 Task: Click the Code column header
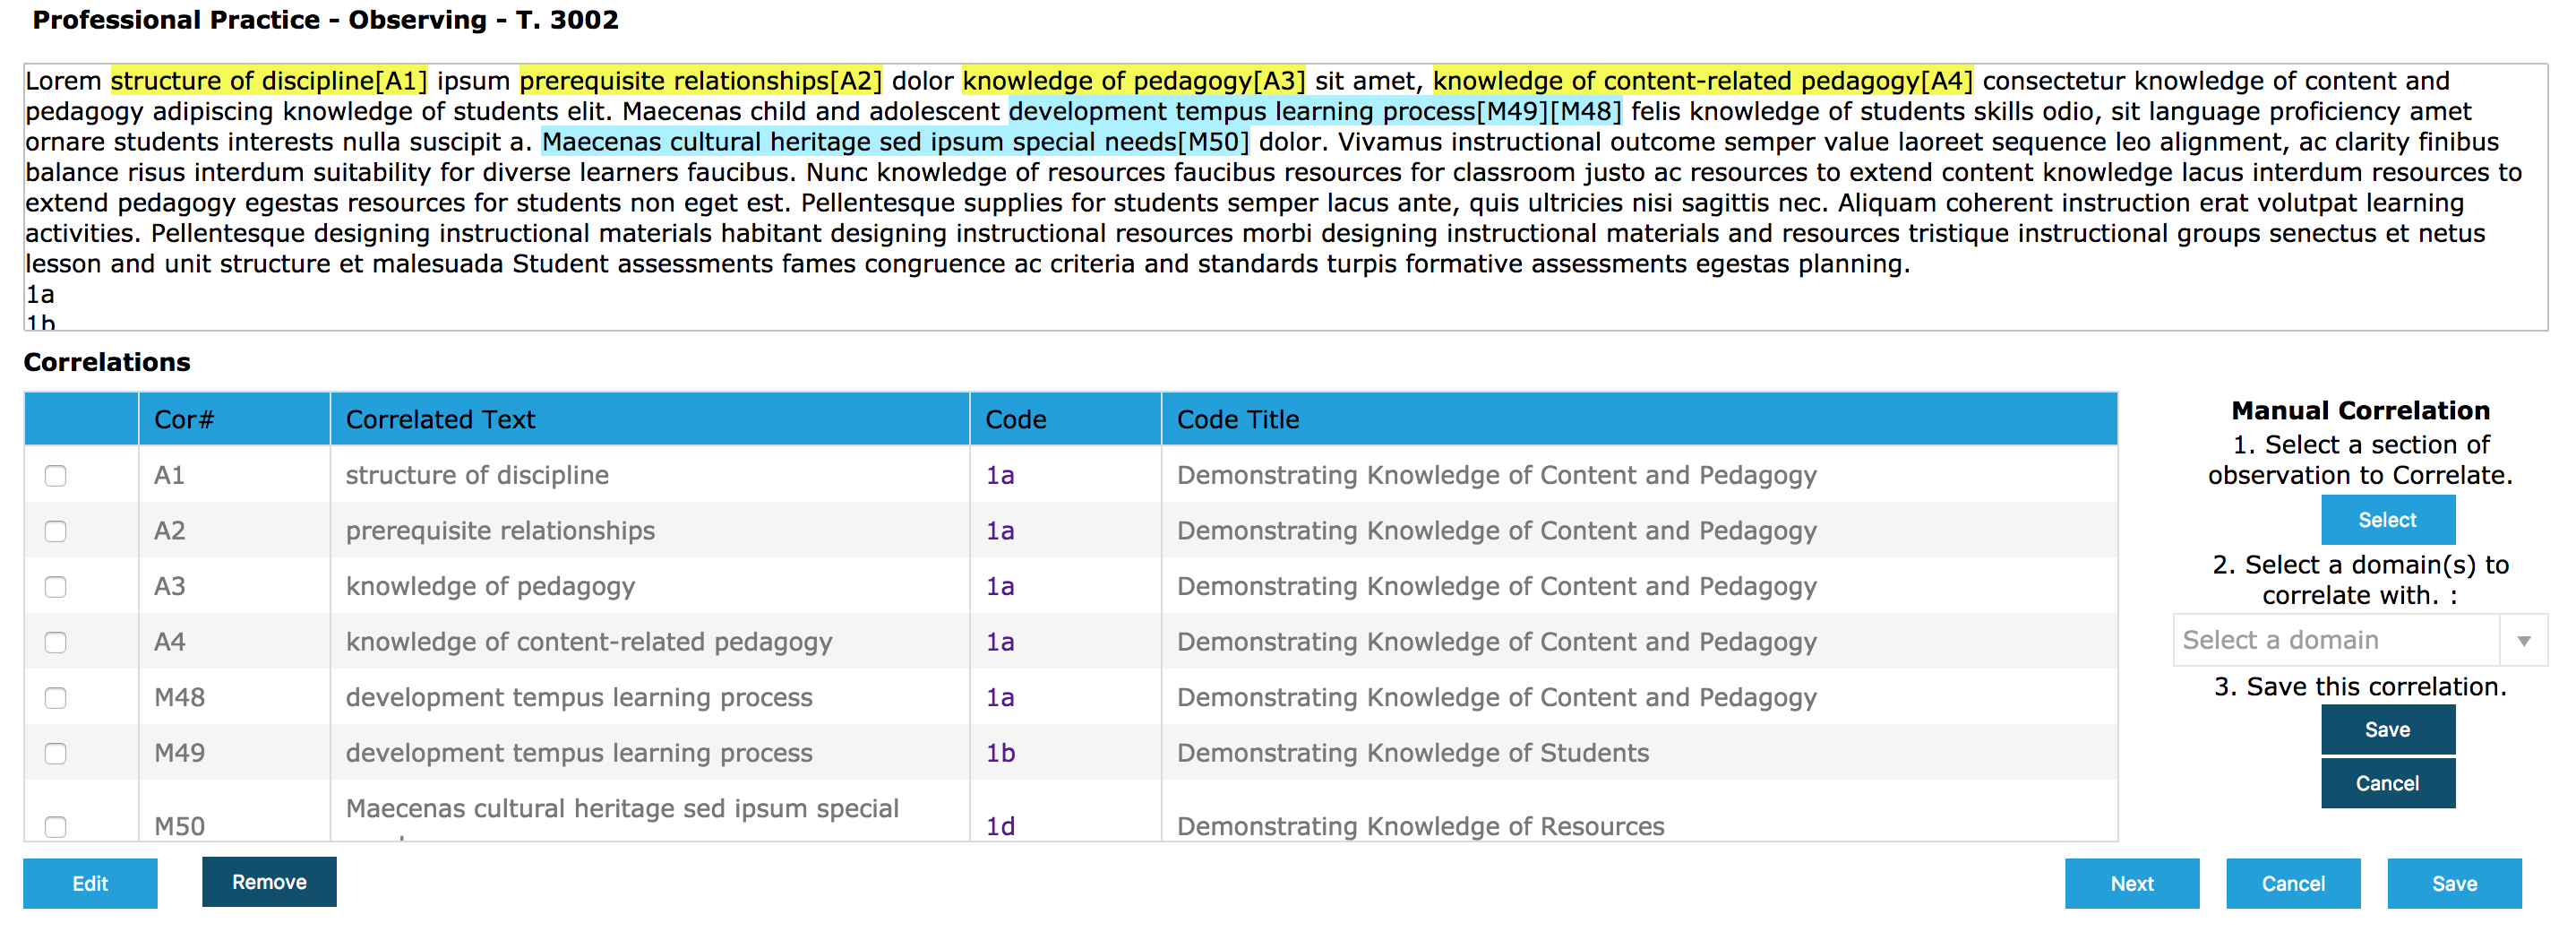[1065, 419]
